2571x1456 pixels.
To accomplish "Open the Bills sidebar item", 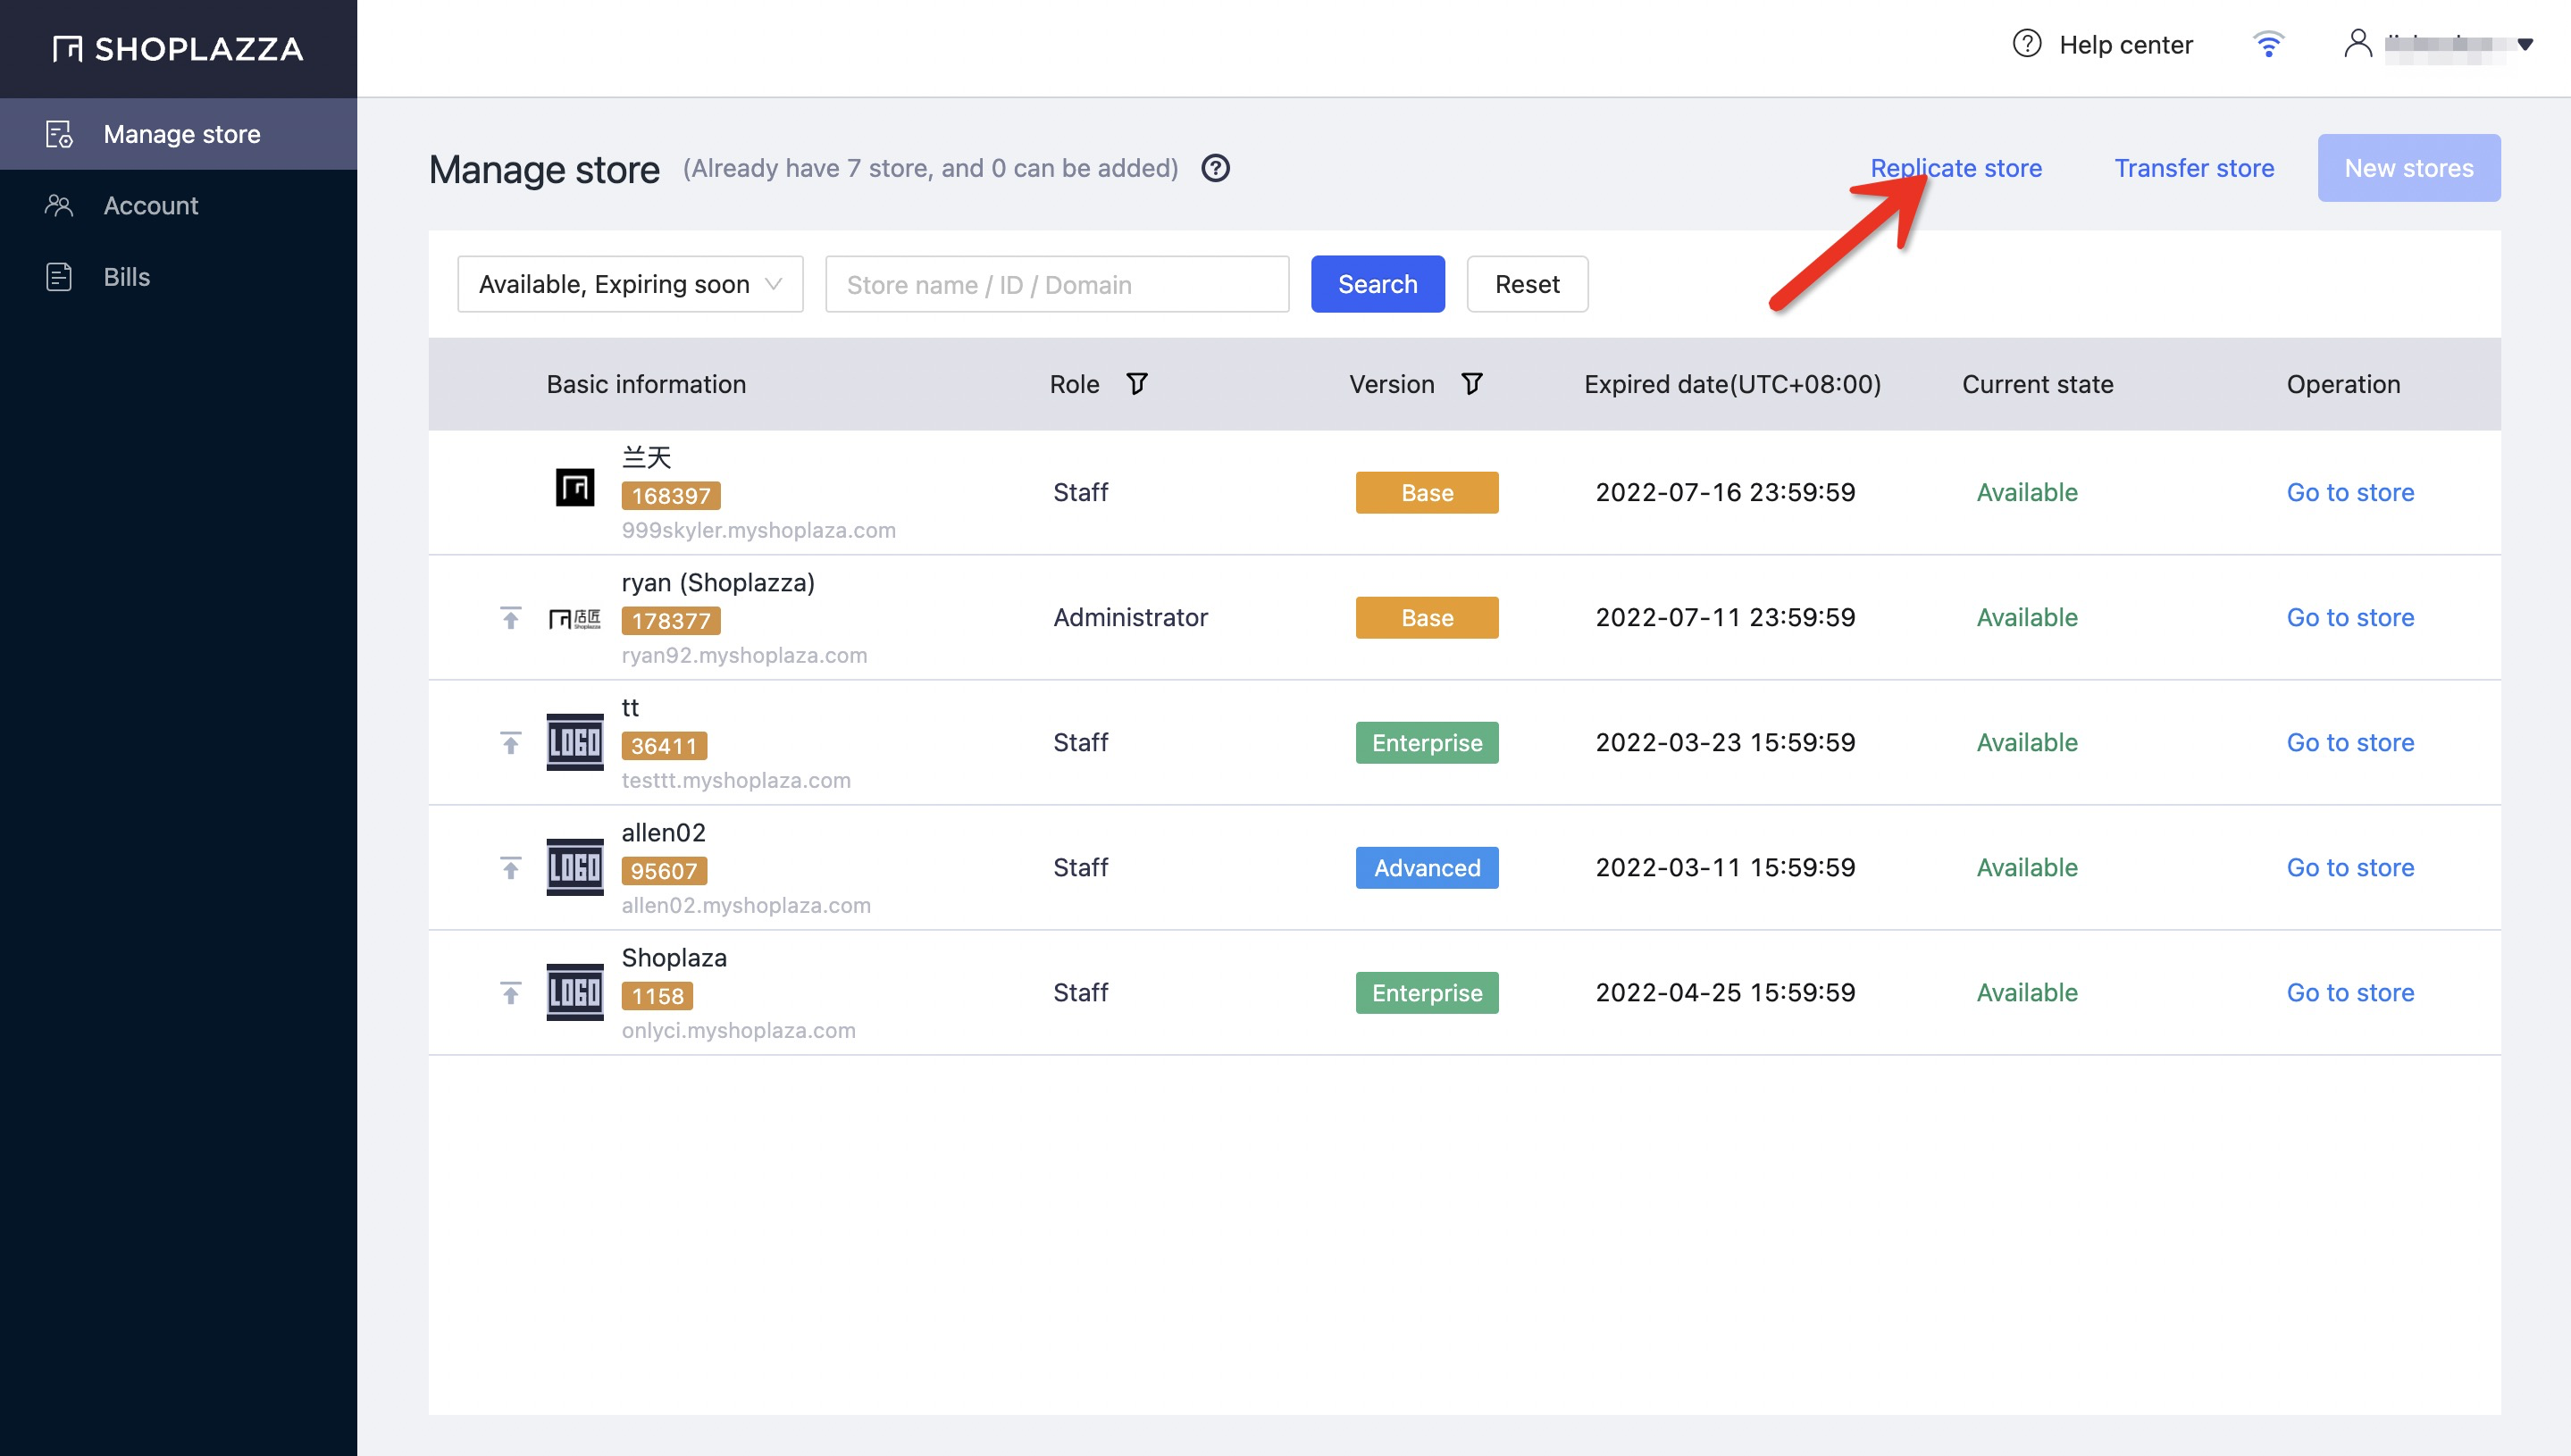I will pos(178,277).
